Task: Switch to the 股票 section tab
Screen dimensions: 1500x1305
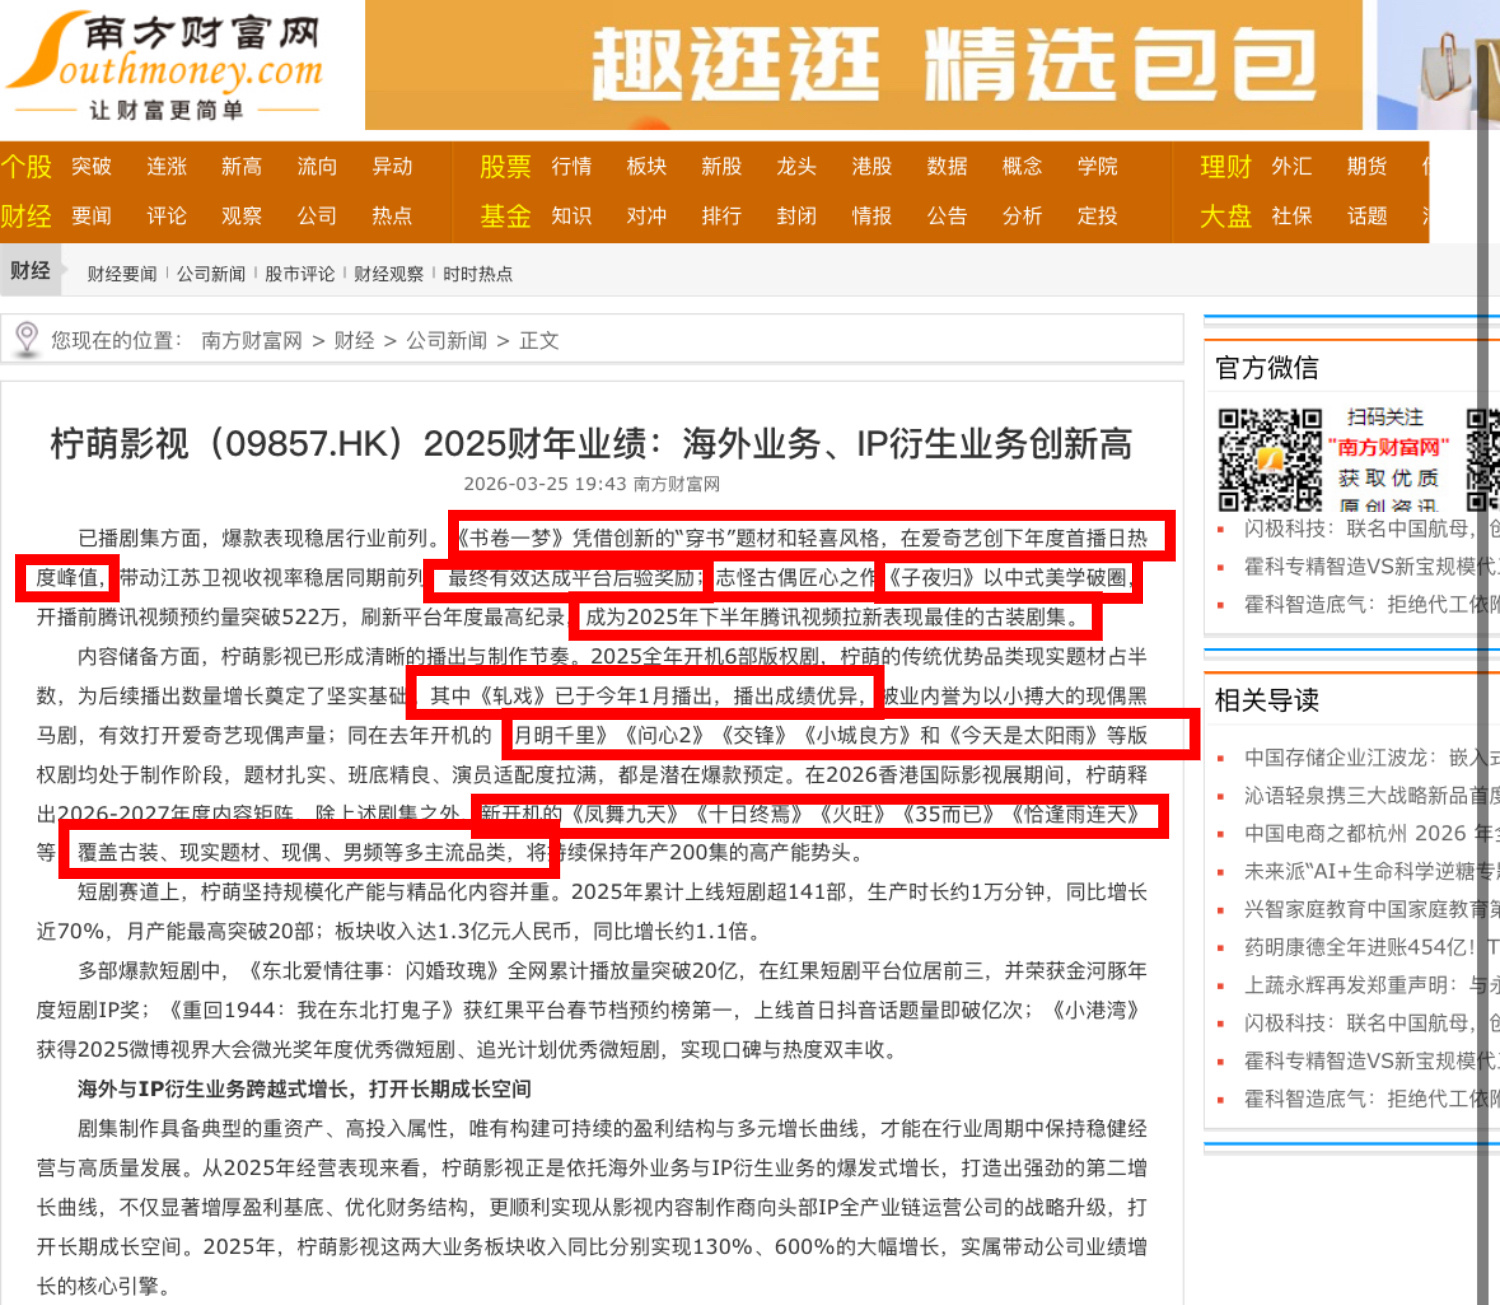Action: point(505,167)
